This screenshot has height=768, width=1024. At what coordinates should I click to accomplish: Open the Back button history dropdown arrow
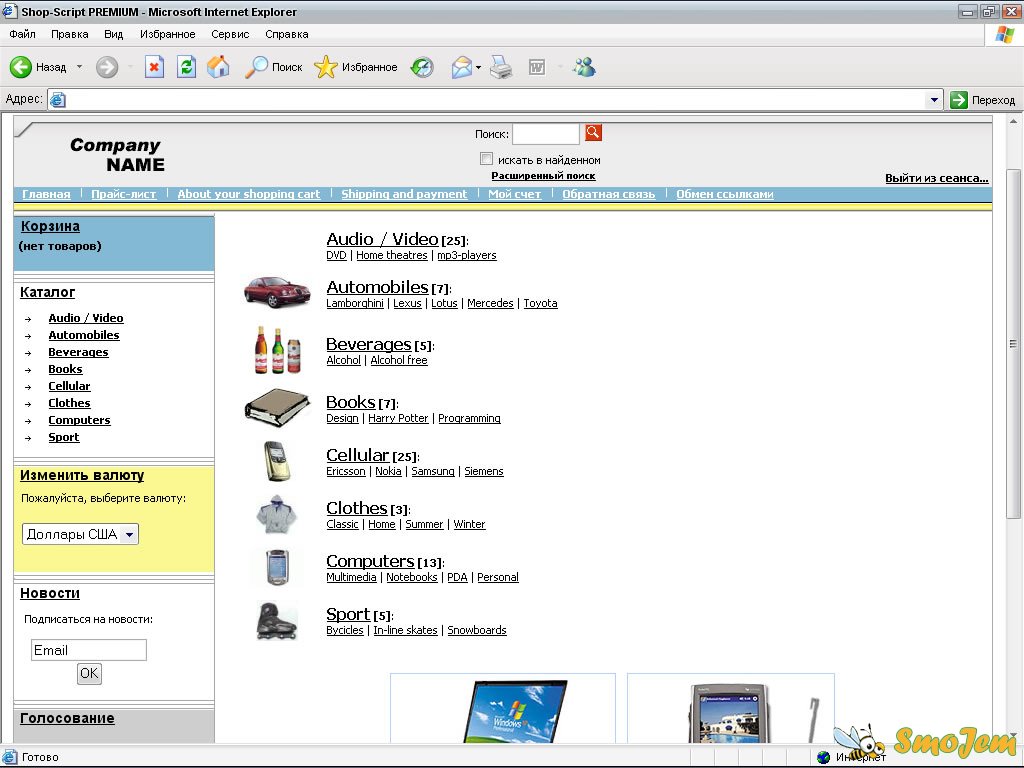tap(79, 67)
